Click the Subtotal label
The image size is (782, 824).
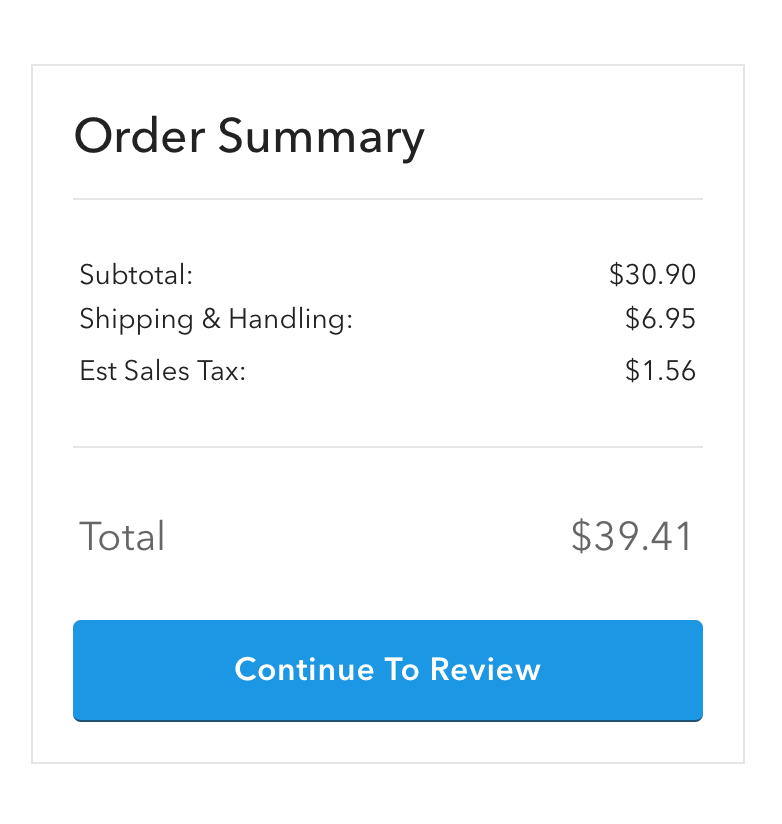click(136, 274)
